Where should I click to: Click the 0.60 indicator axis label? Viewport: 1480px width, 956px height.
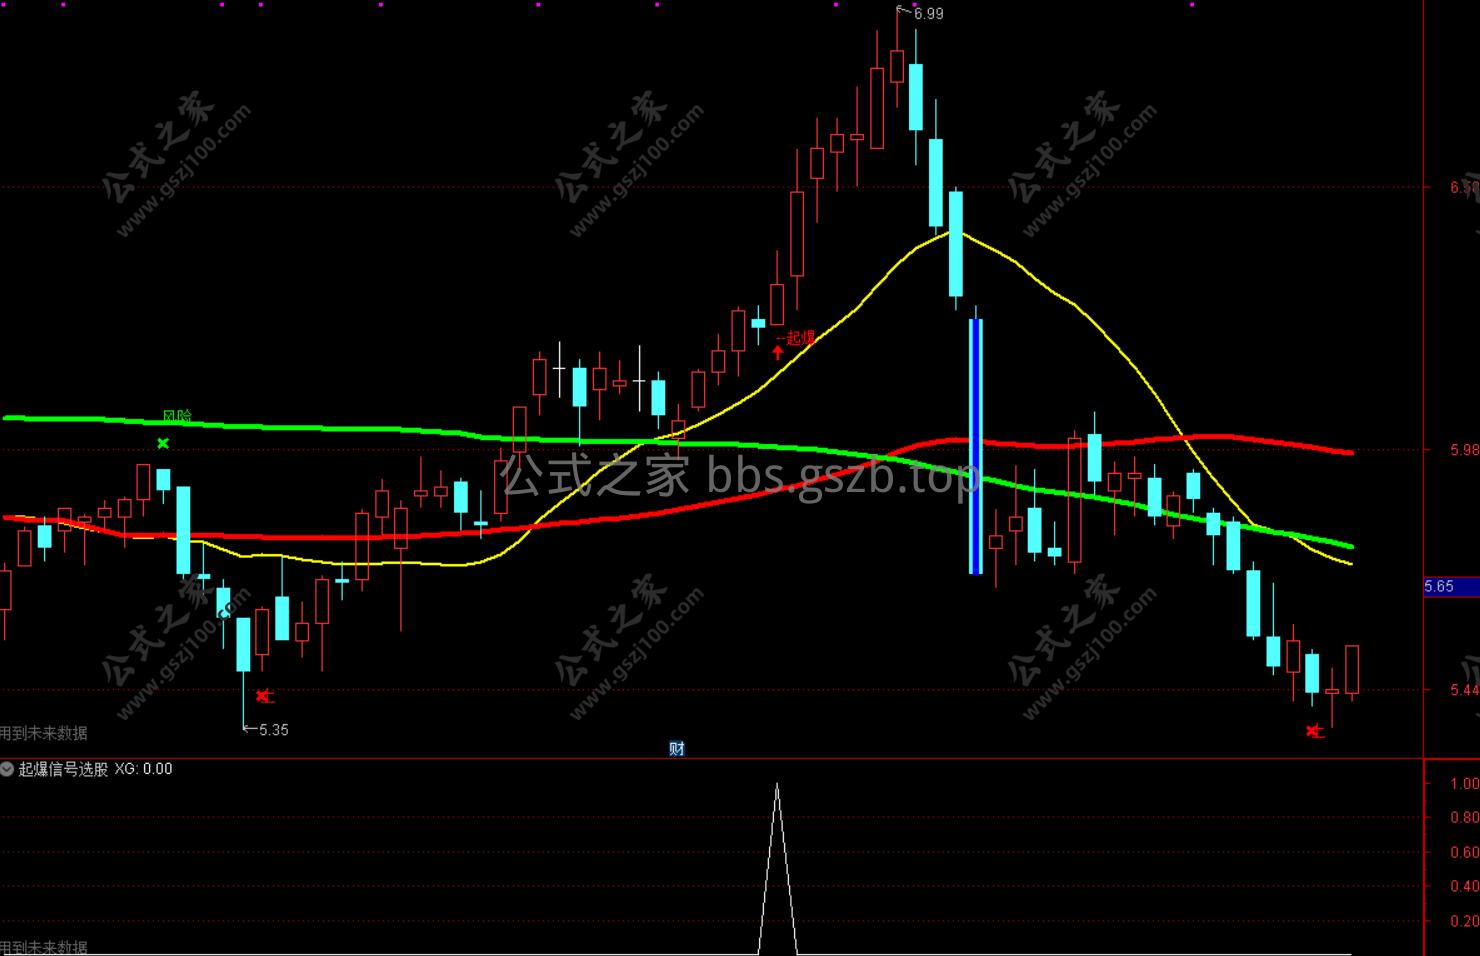(x=1464, y=853)
